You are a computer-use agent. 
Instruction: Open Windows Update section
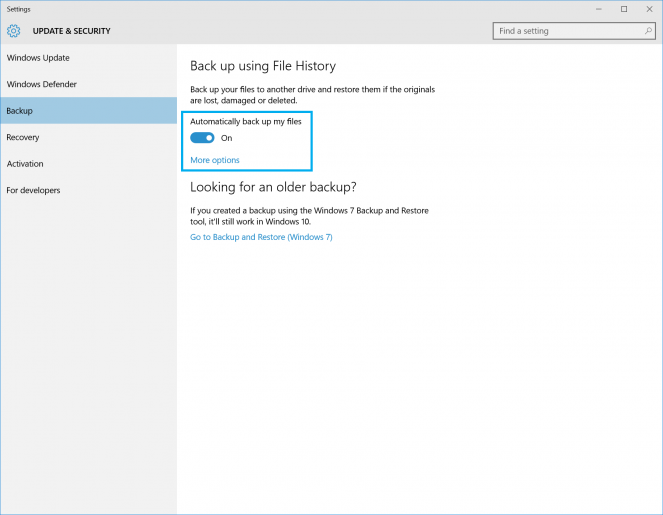(x=88, y=58)
